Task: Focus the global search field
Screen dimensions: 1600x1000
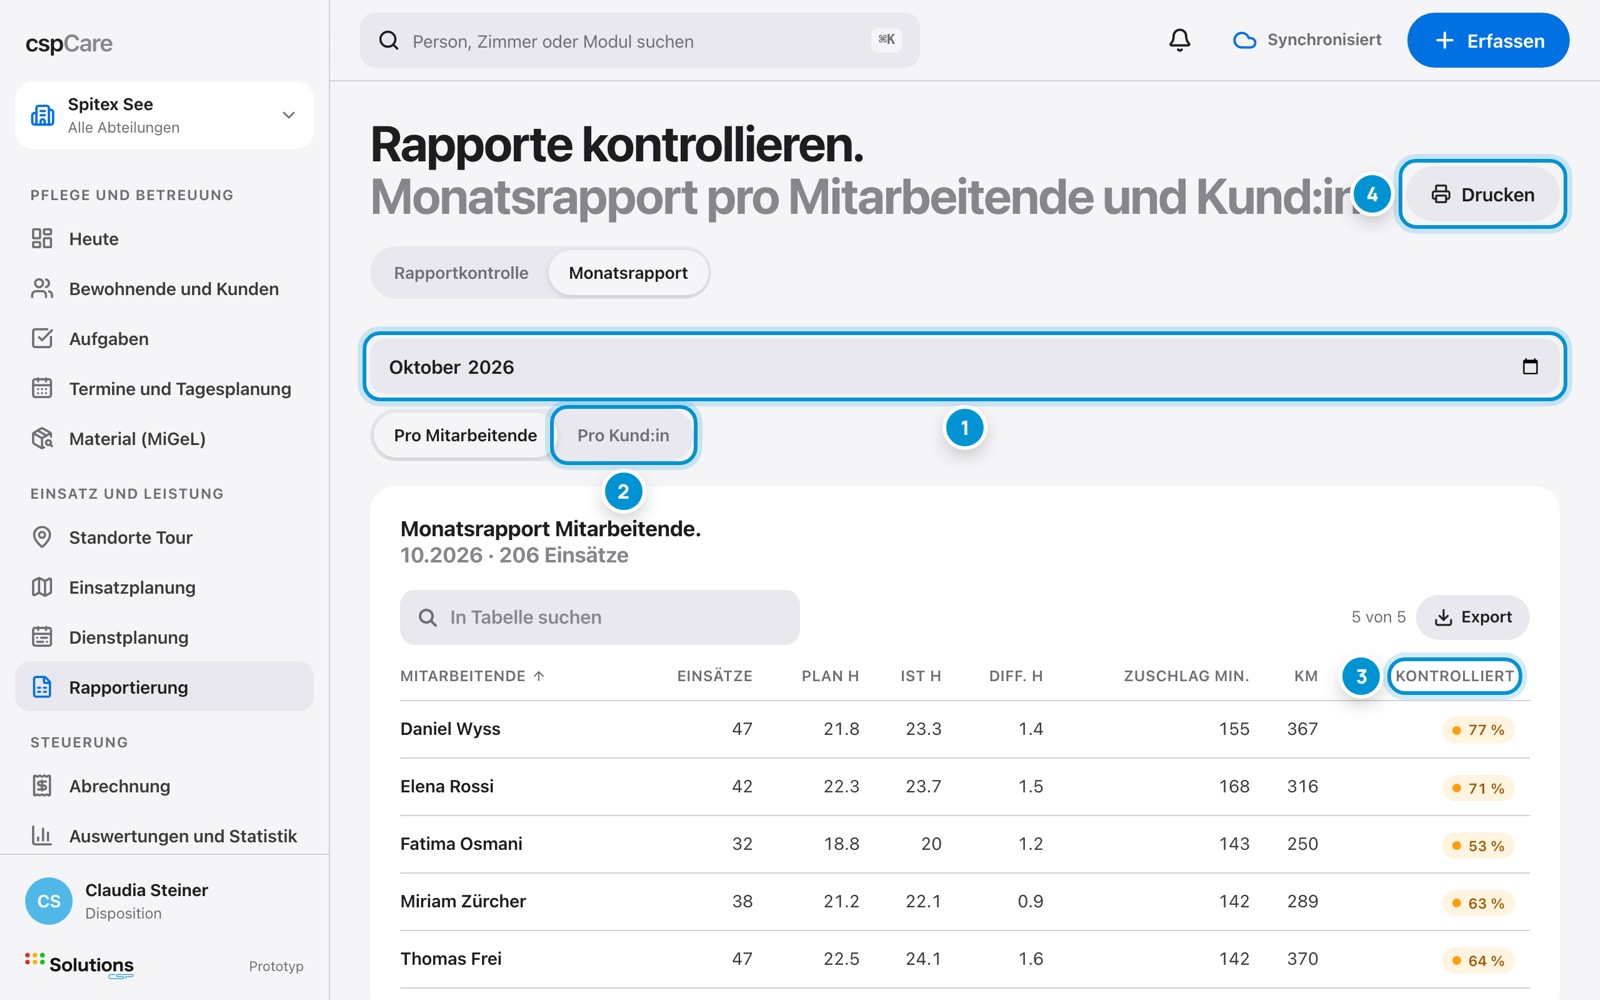Action: click(640, 40)
